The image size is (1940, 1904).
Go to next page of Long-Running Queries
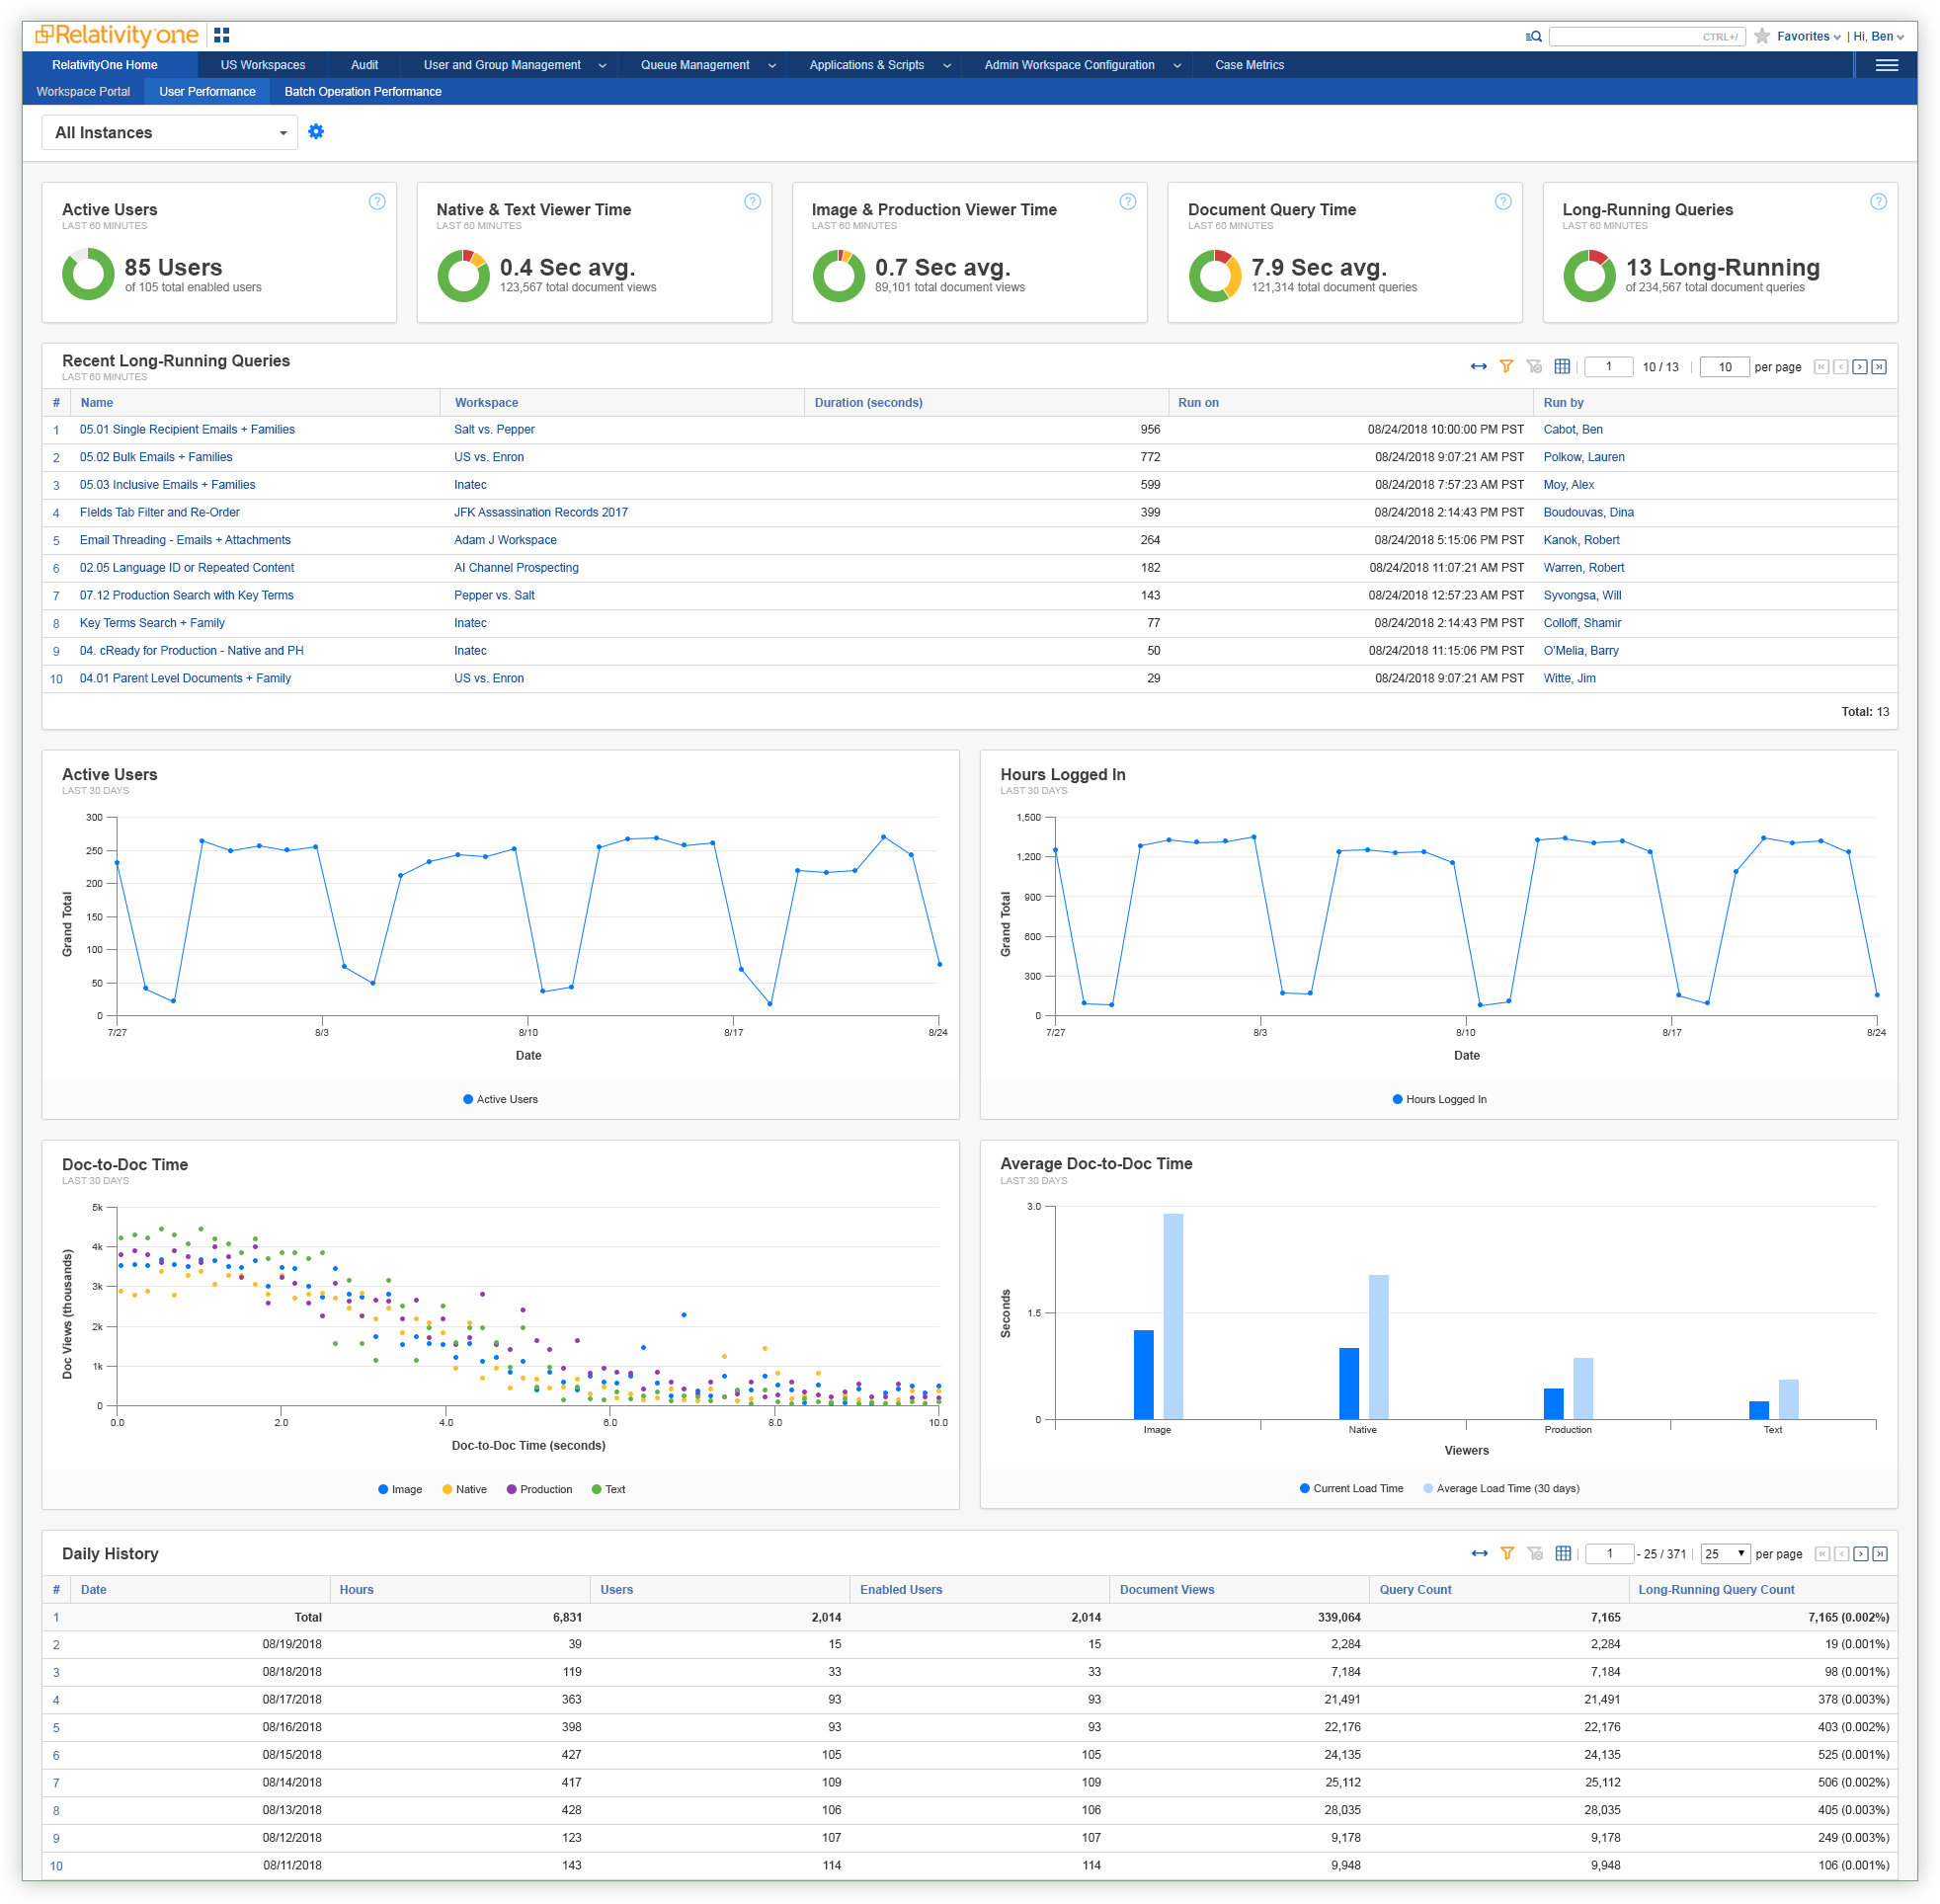(1859, 367)
